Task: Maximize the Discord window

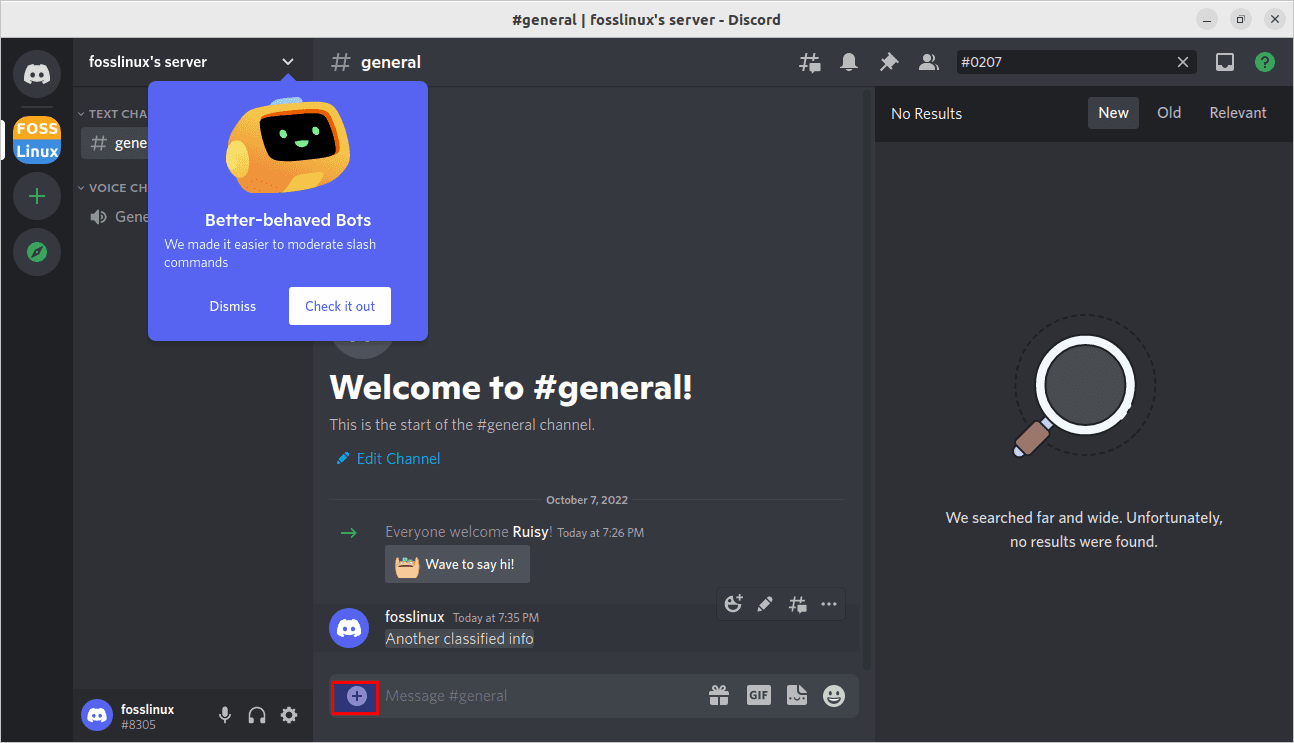Action: (x=1240, y=19)
